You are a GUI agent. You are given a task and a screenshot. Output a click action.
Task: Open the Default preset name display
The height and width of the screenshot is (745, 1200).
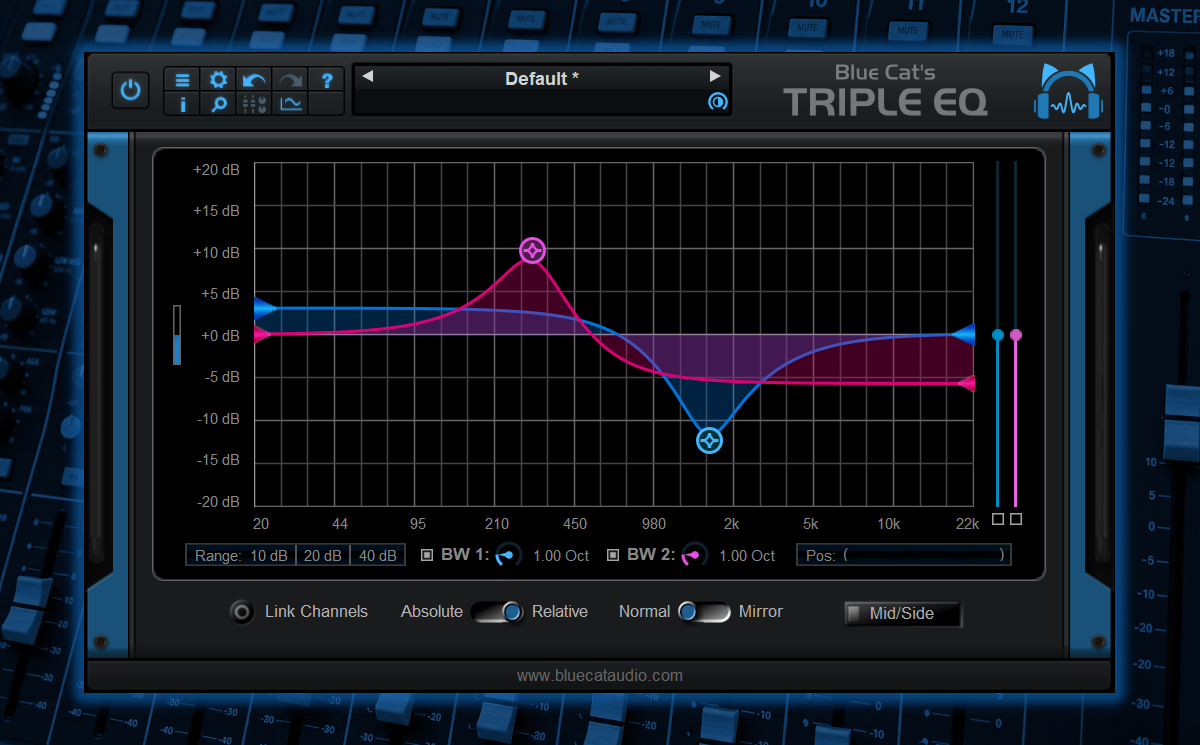point(541,78)
